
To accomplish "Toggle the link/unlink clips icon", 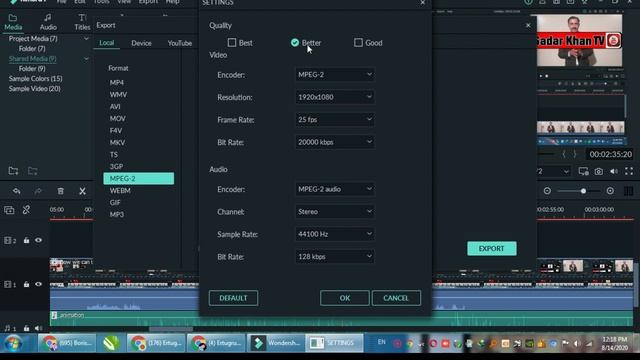I will [x=27, y=210].
